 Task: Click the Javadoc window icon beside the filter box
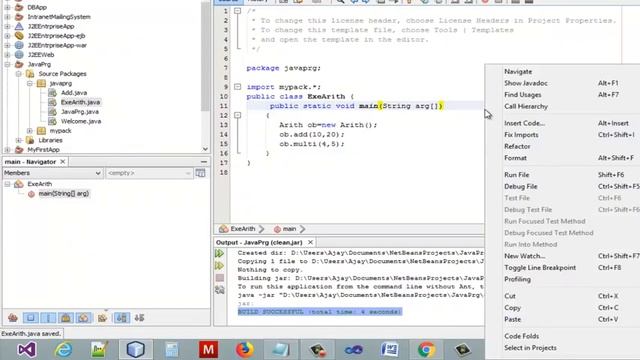click(x=200, y=173)
